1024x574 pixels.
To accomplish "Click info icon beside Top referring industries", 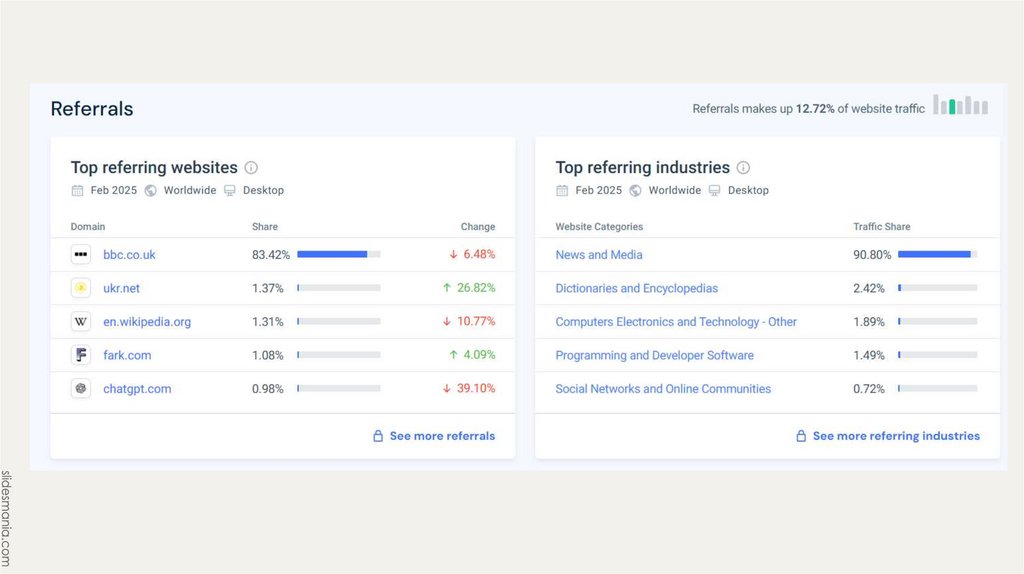I will (743, 168).
